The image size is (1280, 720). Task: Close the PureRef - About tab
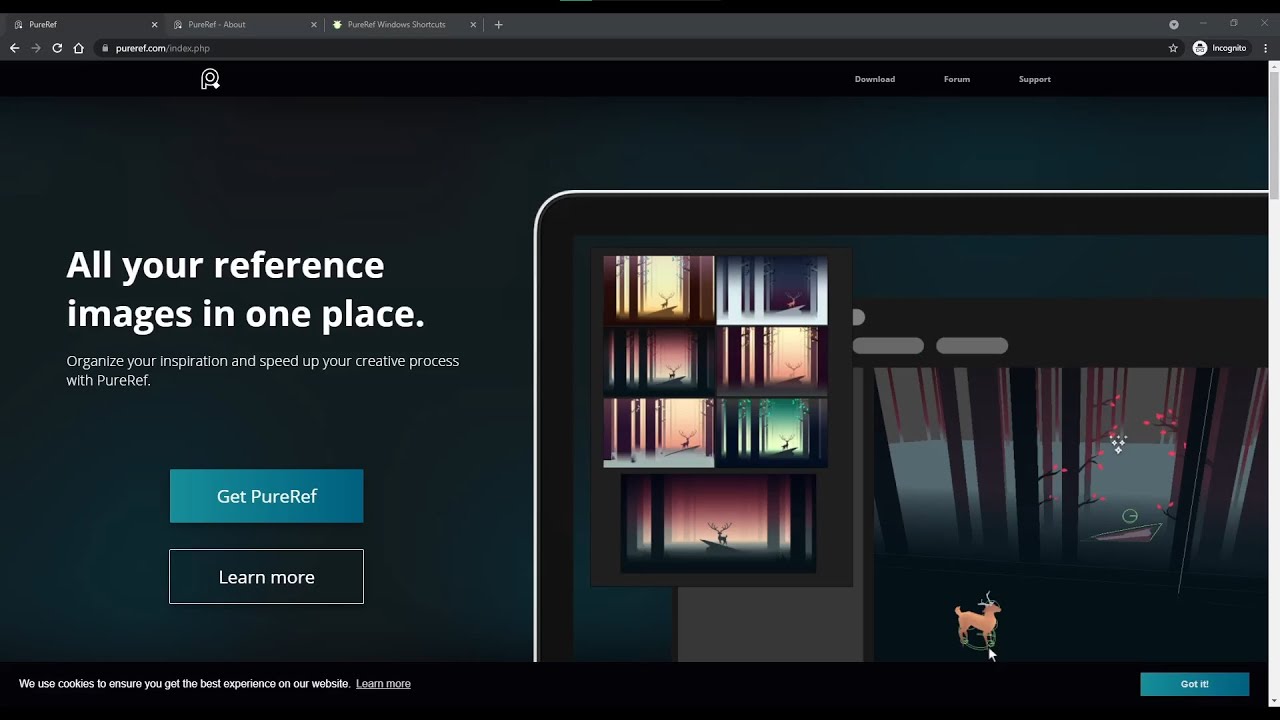click(314, 24)
